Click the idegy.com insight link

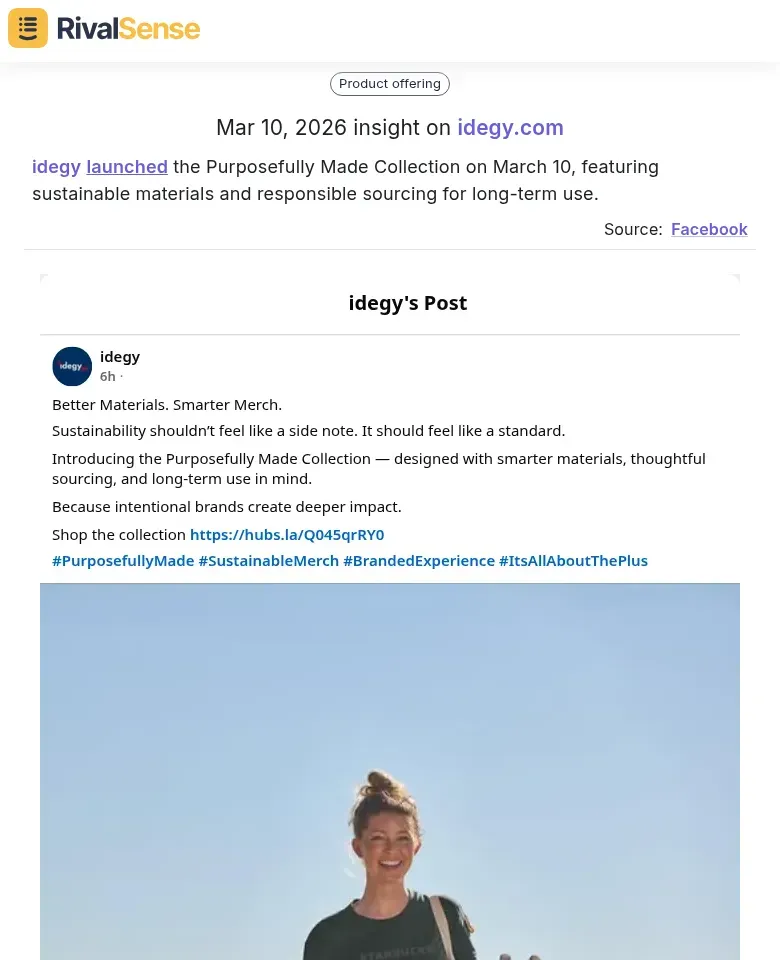510,128
